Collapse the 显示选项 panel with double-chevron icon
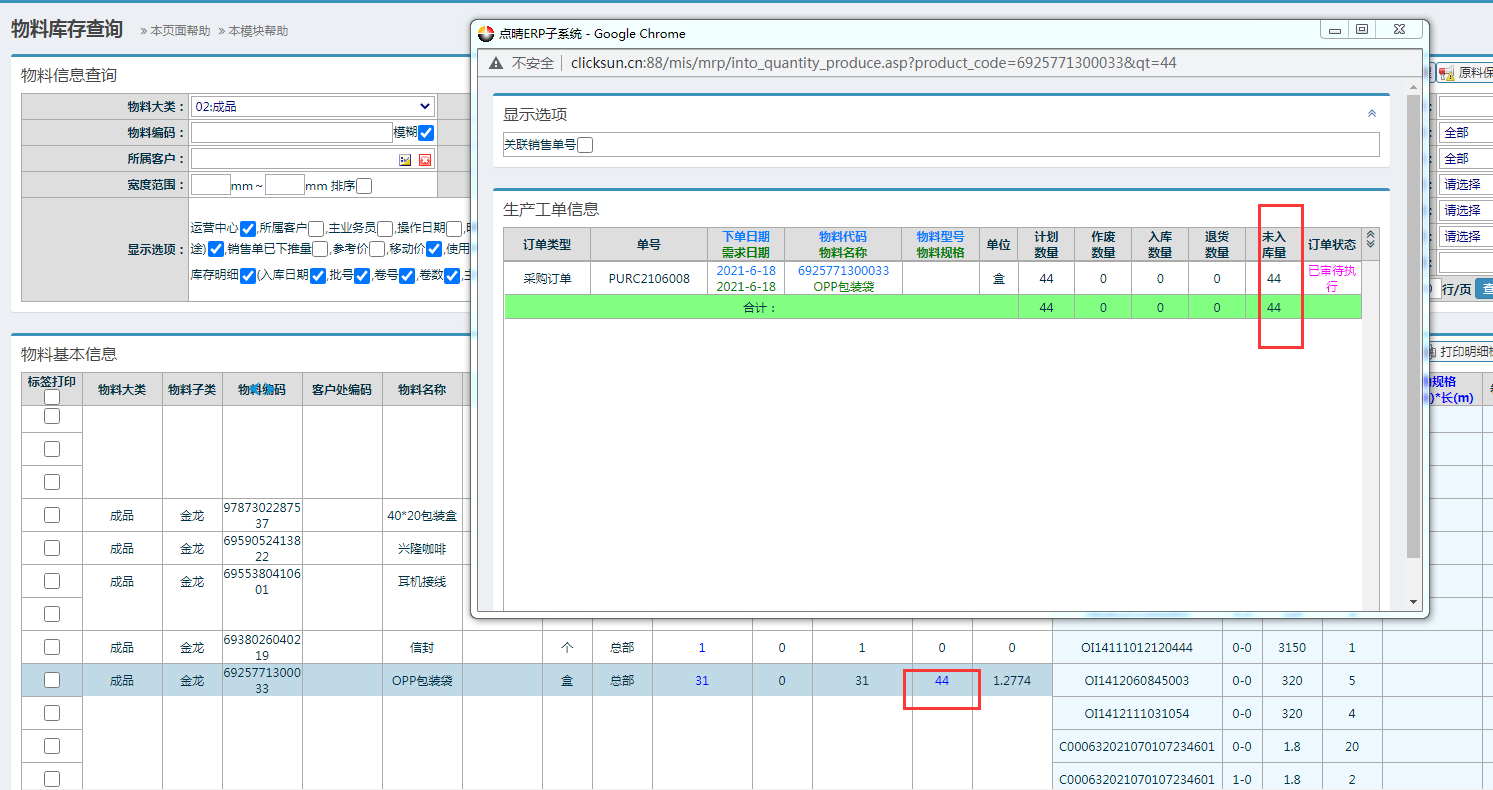 1372,114
